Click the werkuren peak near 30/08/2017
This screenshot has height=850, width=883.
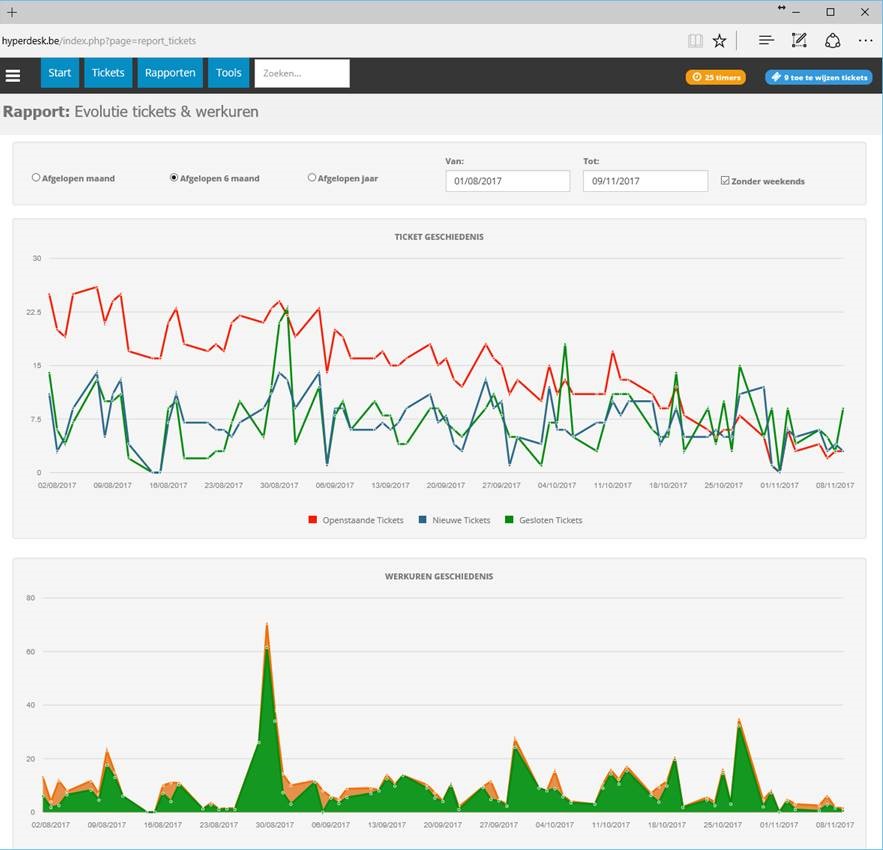(x=267, y=624)
